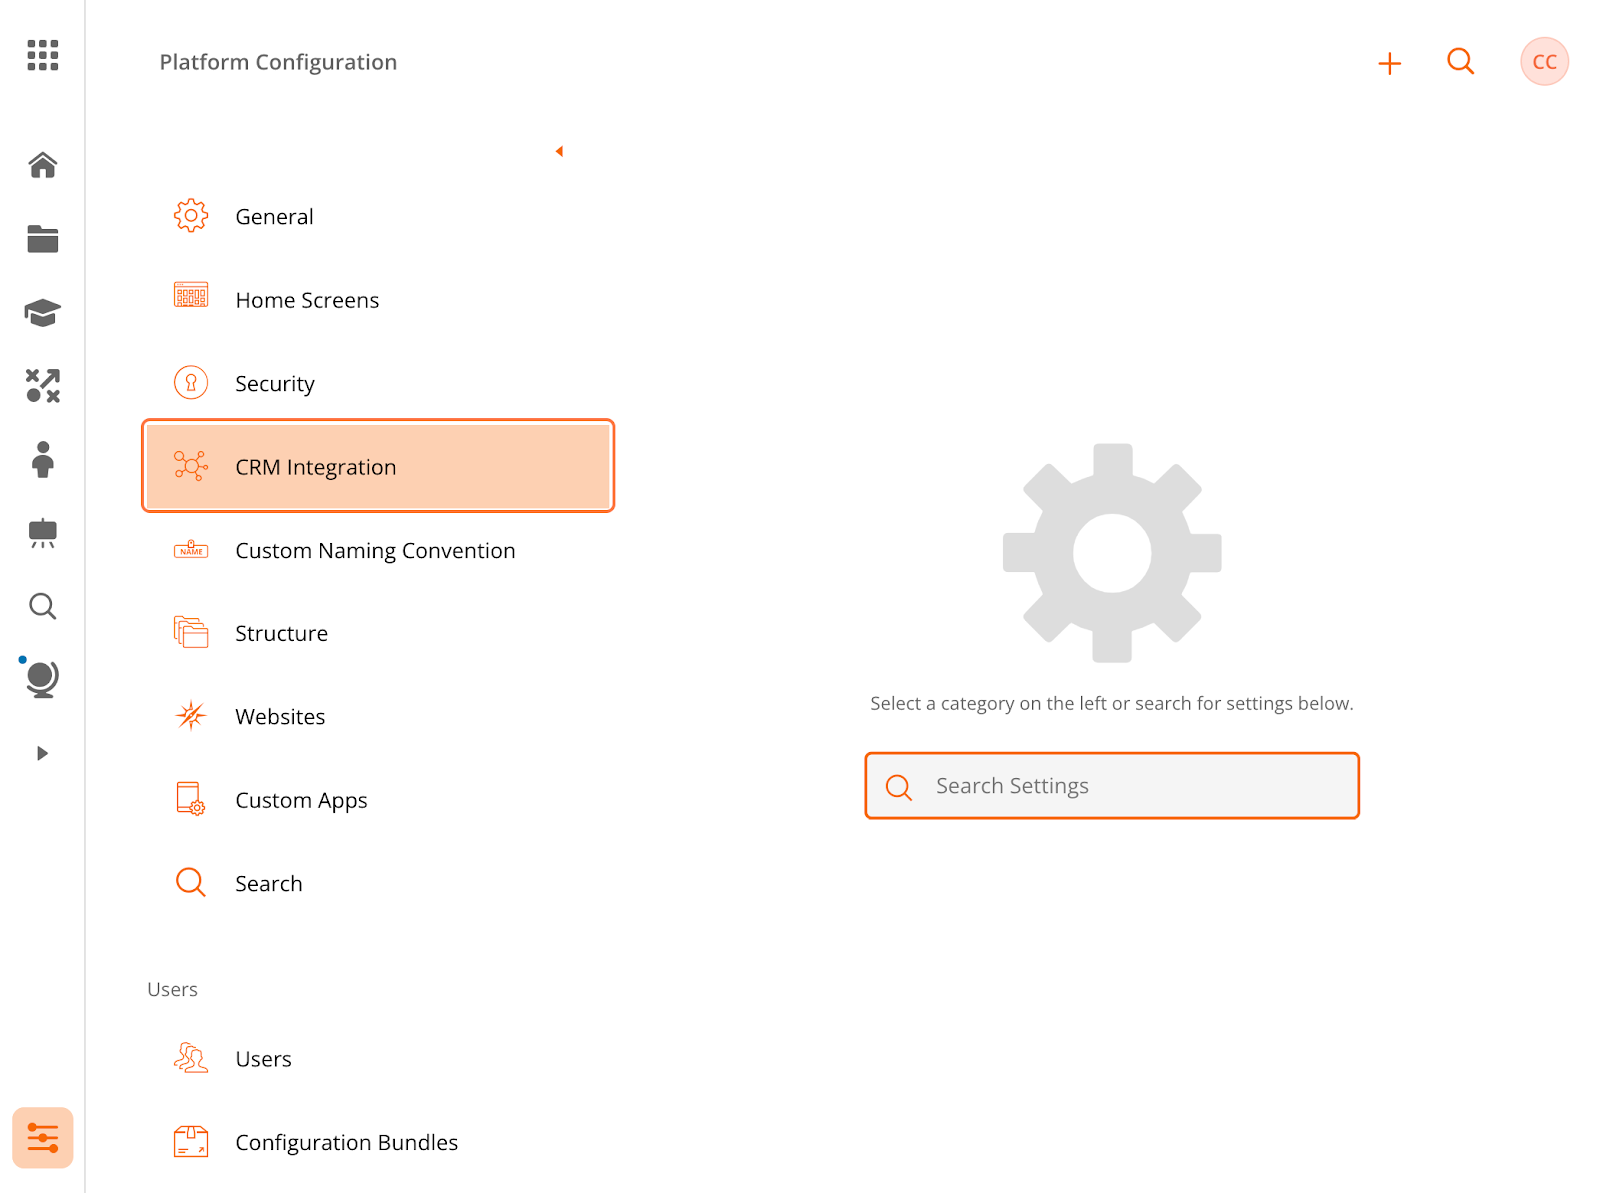Screen dimensions: 1600x1193
Task: Open the Websites settings category
Action: (x=378, y=716)
